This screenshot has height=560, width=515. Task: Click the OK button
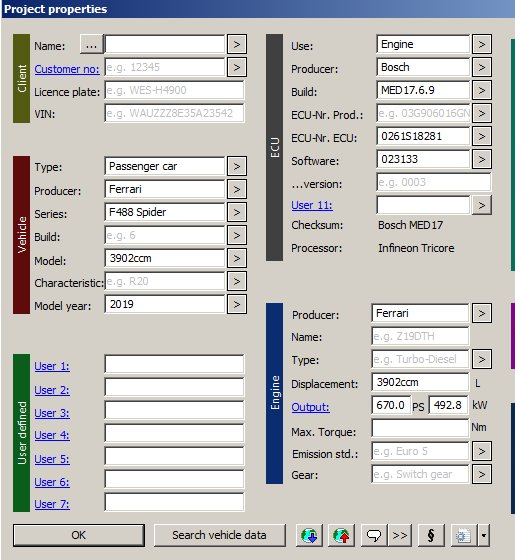(79, 535)
